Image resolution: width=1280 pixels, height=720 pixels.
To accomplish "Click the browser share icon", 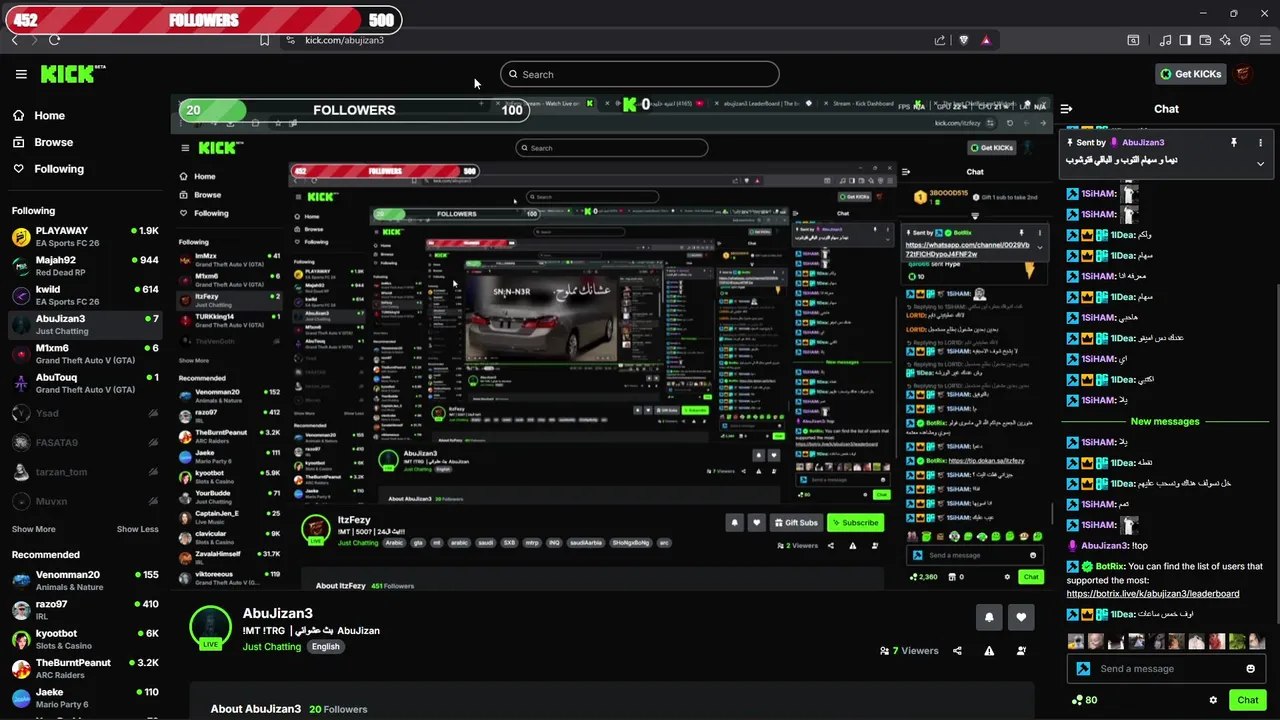I will [939, 40].
